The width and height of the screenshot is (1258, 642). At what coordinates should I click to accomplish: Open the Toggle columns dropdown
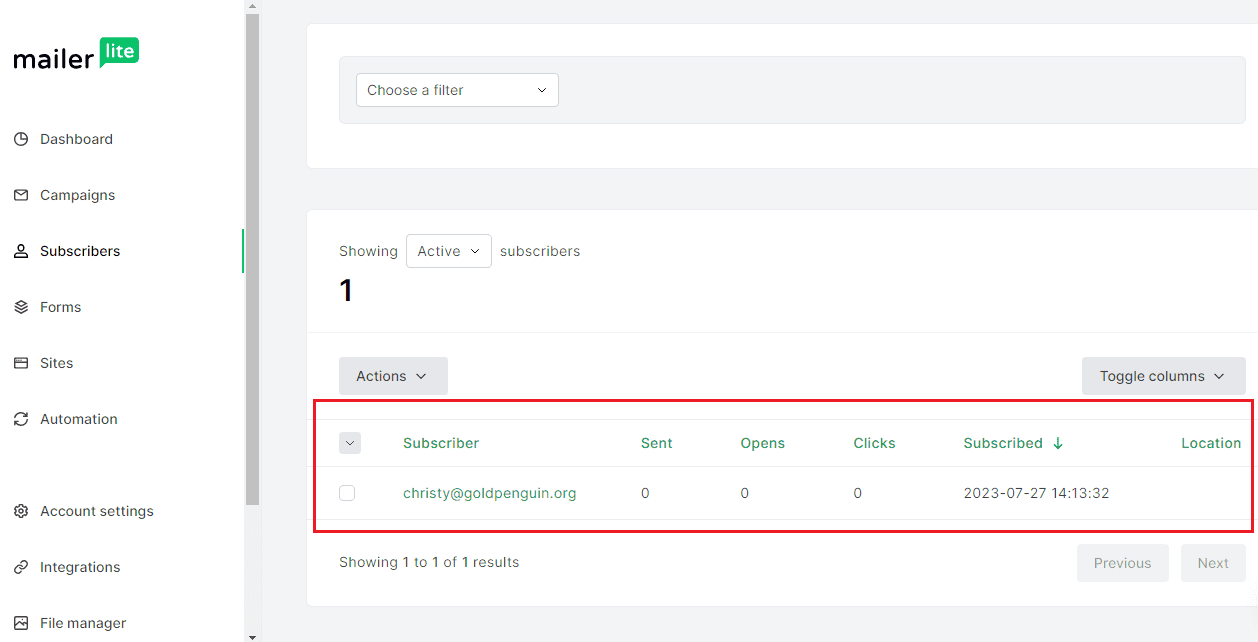coord(1162,376)
